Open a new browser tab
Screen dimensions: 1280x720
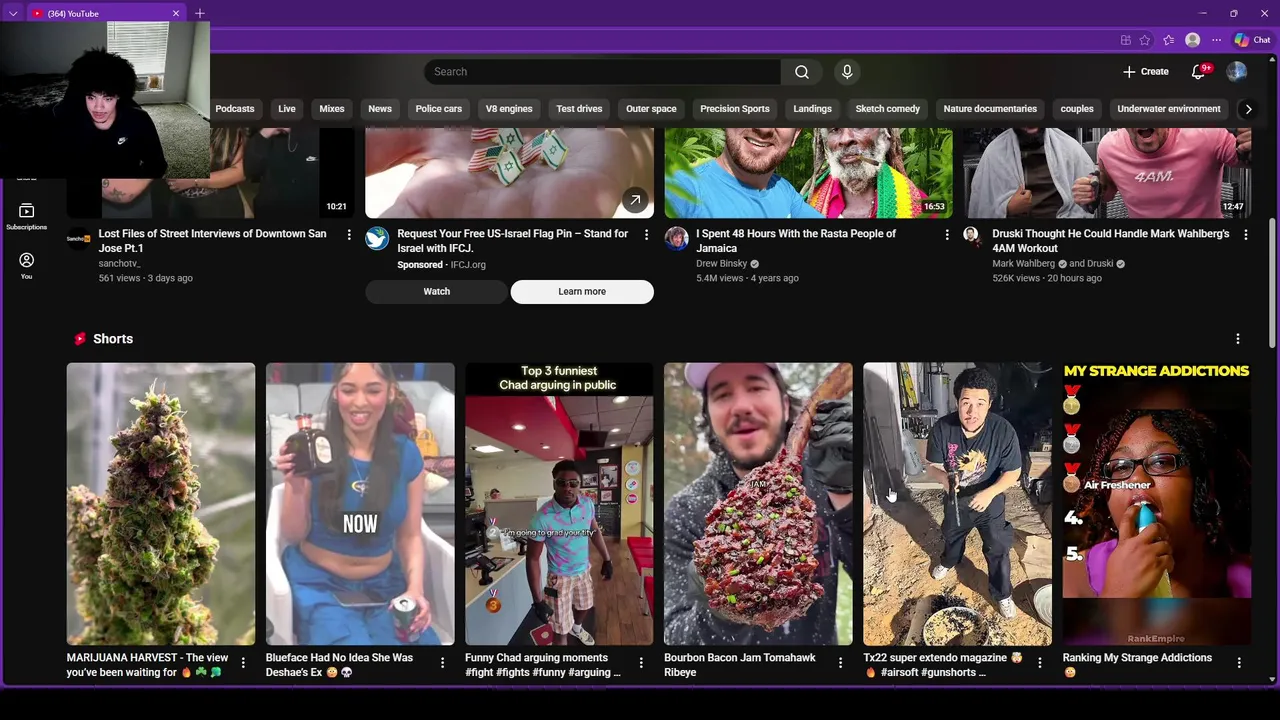pyautogui.click(x=200, y=13)
